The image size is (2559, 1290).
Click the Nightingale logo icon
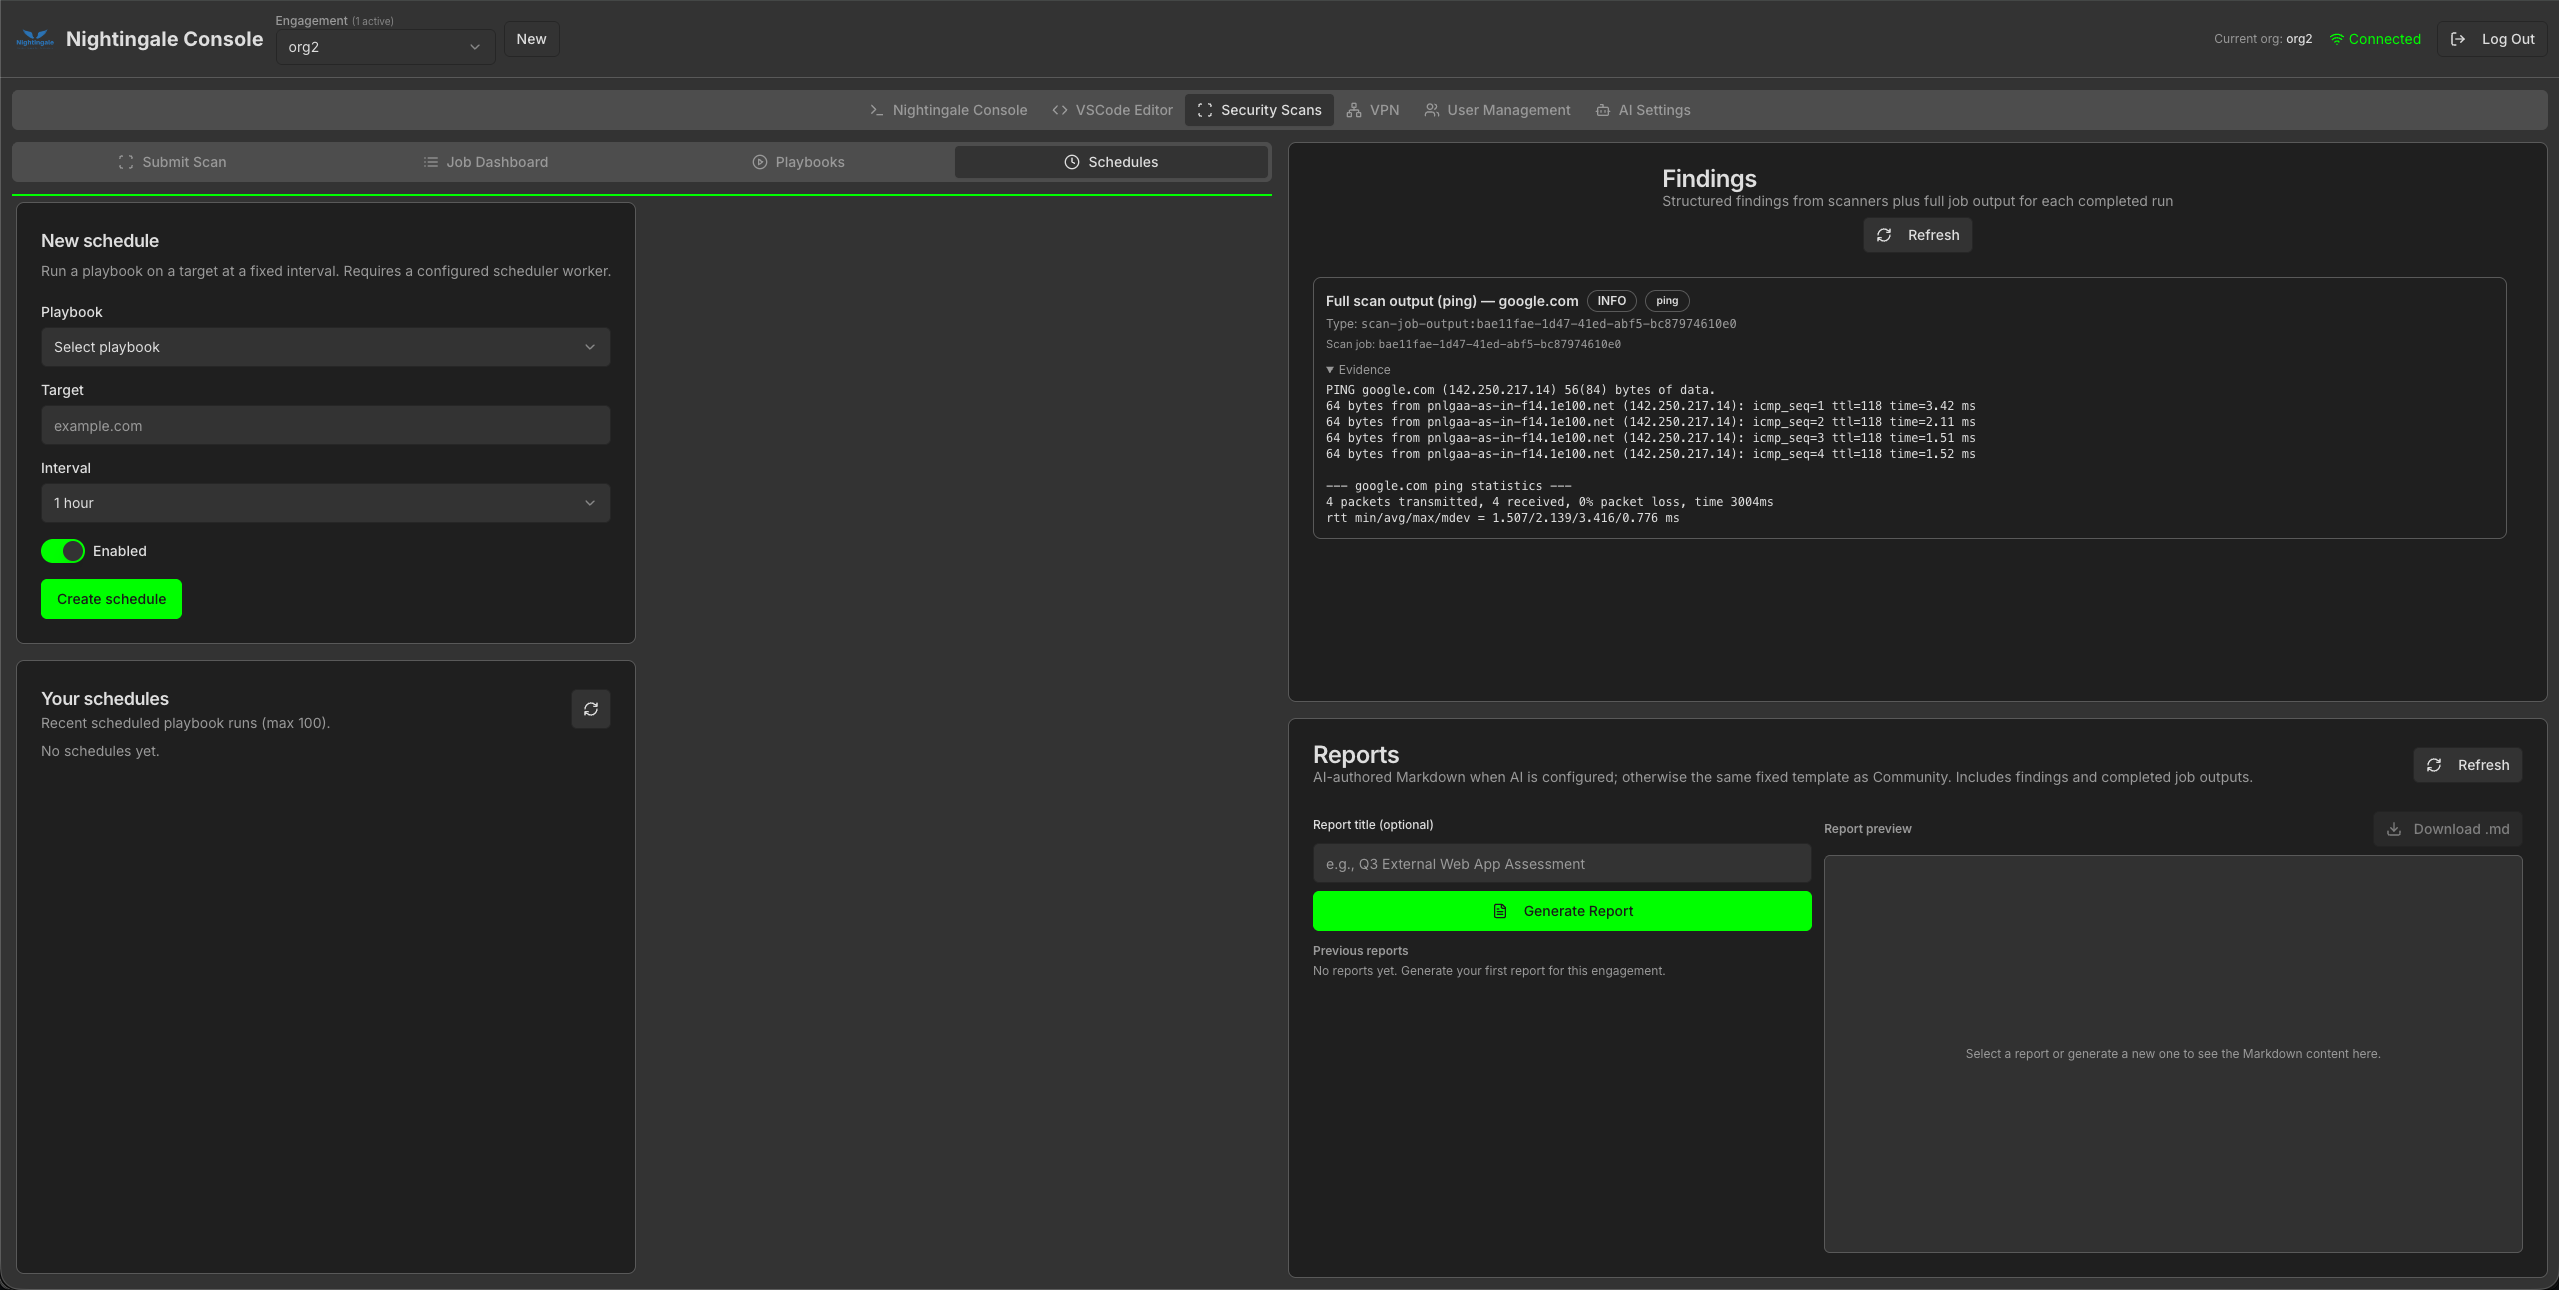tap(35, 39)
